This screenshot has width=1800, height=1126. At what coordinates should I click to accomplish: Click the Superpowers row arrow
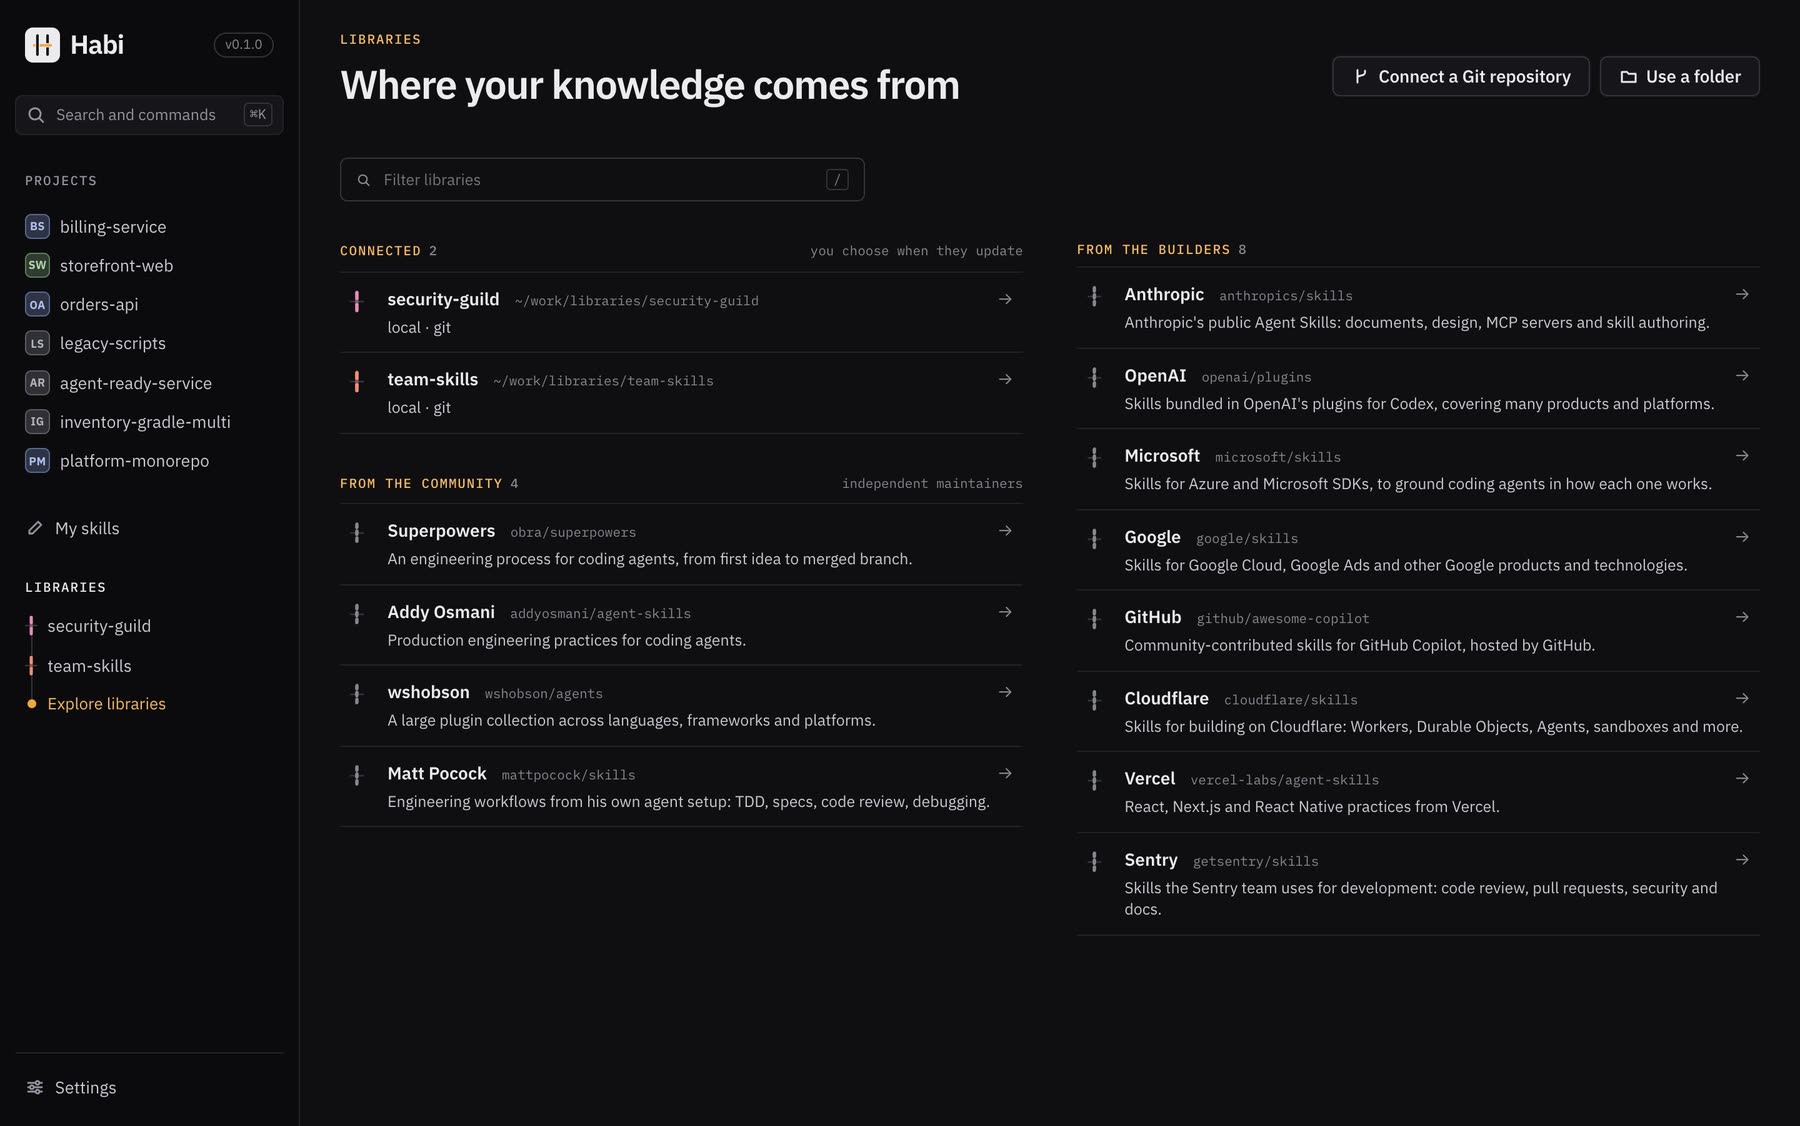[x=1005, y=531]
